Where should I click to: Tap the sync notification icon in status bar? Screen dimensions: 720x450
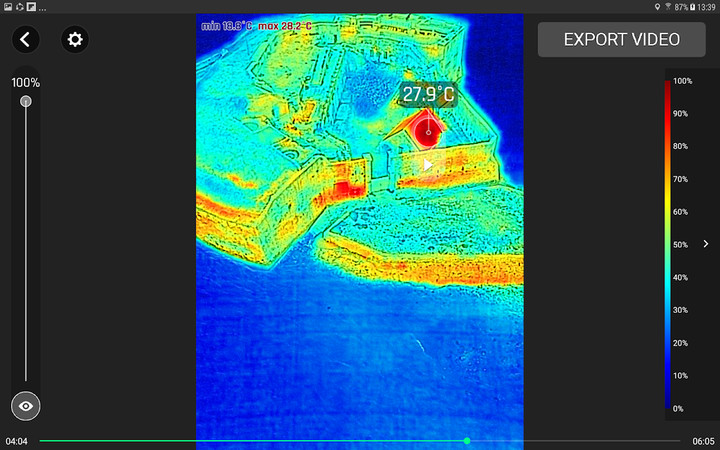(x=19, y=7)
